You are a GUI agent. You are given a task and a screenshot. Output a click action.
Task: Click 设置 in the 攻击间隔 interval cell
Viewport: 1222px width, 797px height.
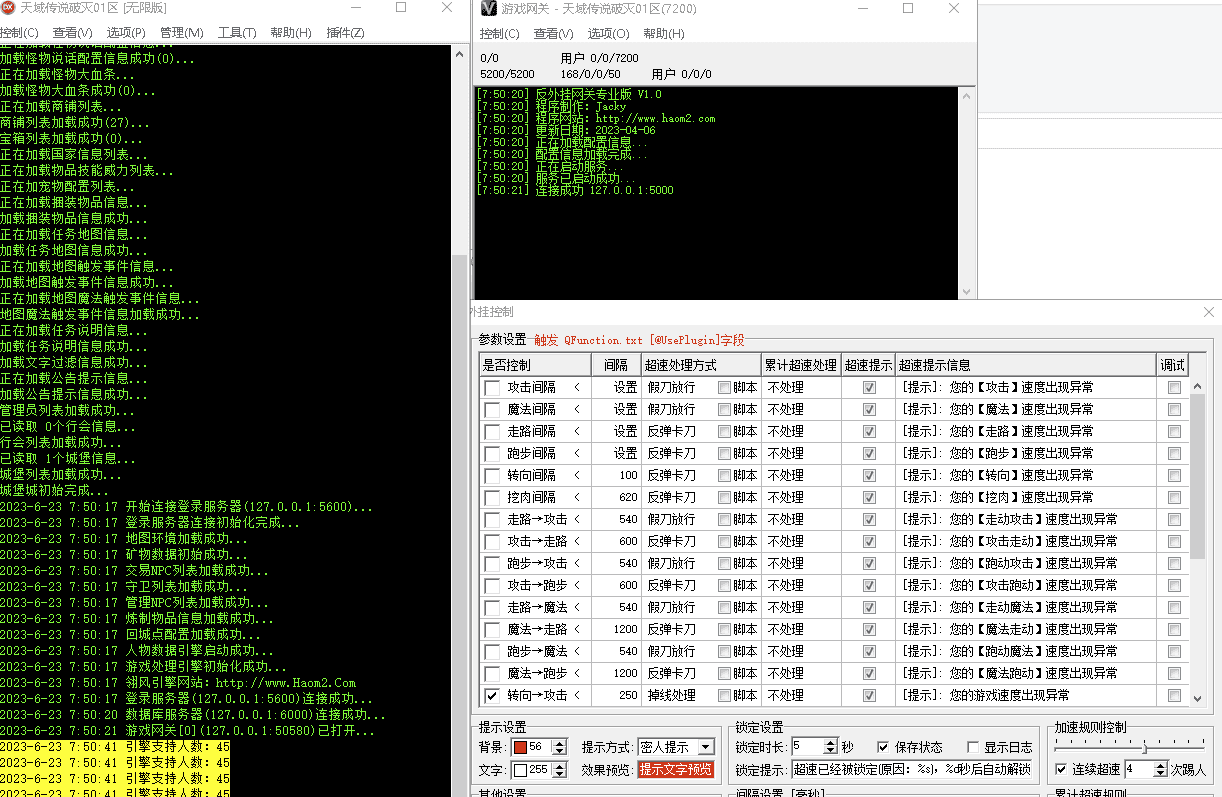(625, 387)
